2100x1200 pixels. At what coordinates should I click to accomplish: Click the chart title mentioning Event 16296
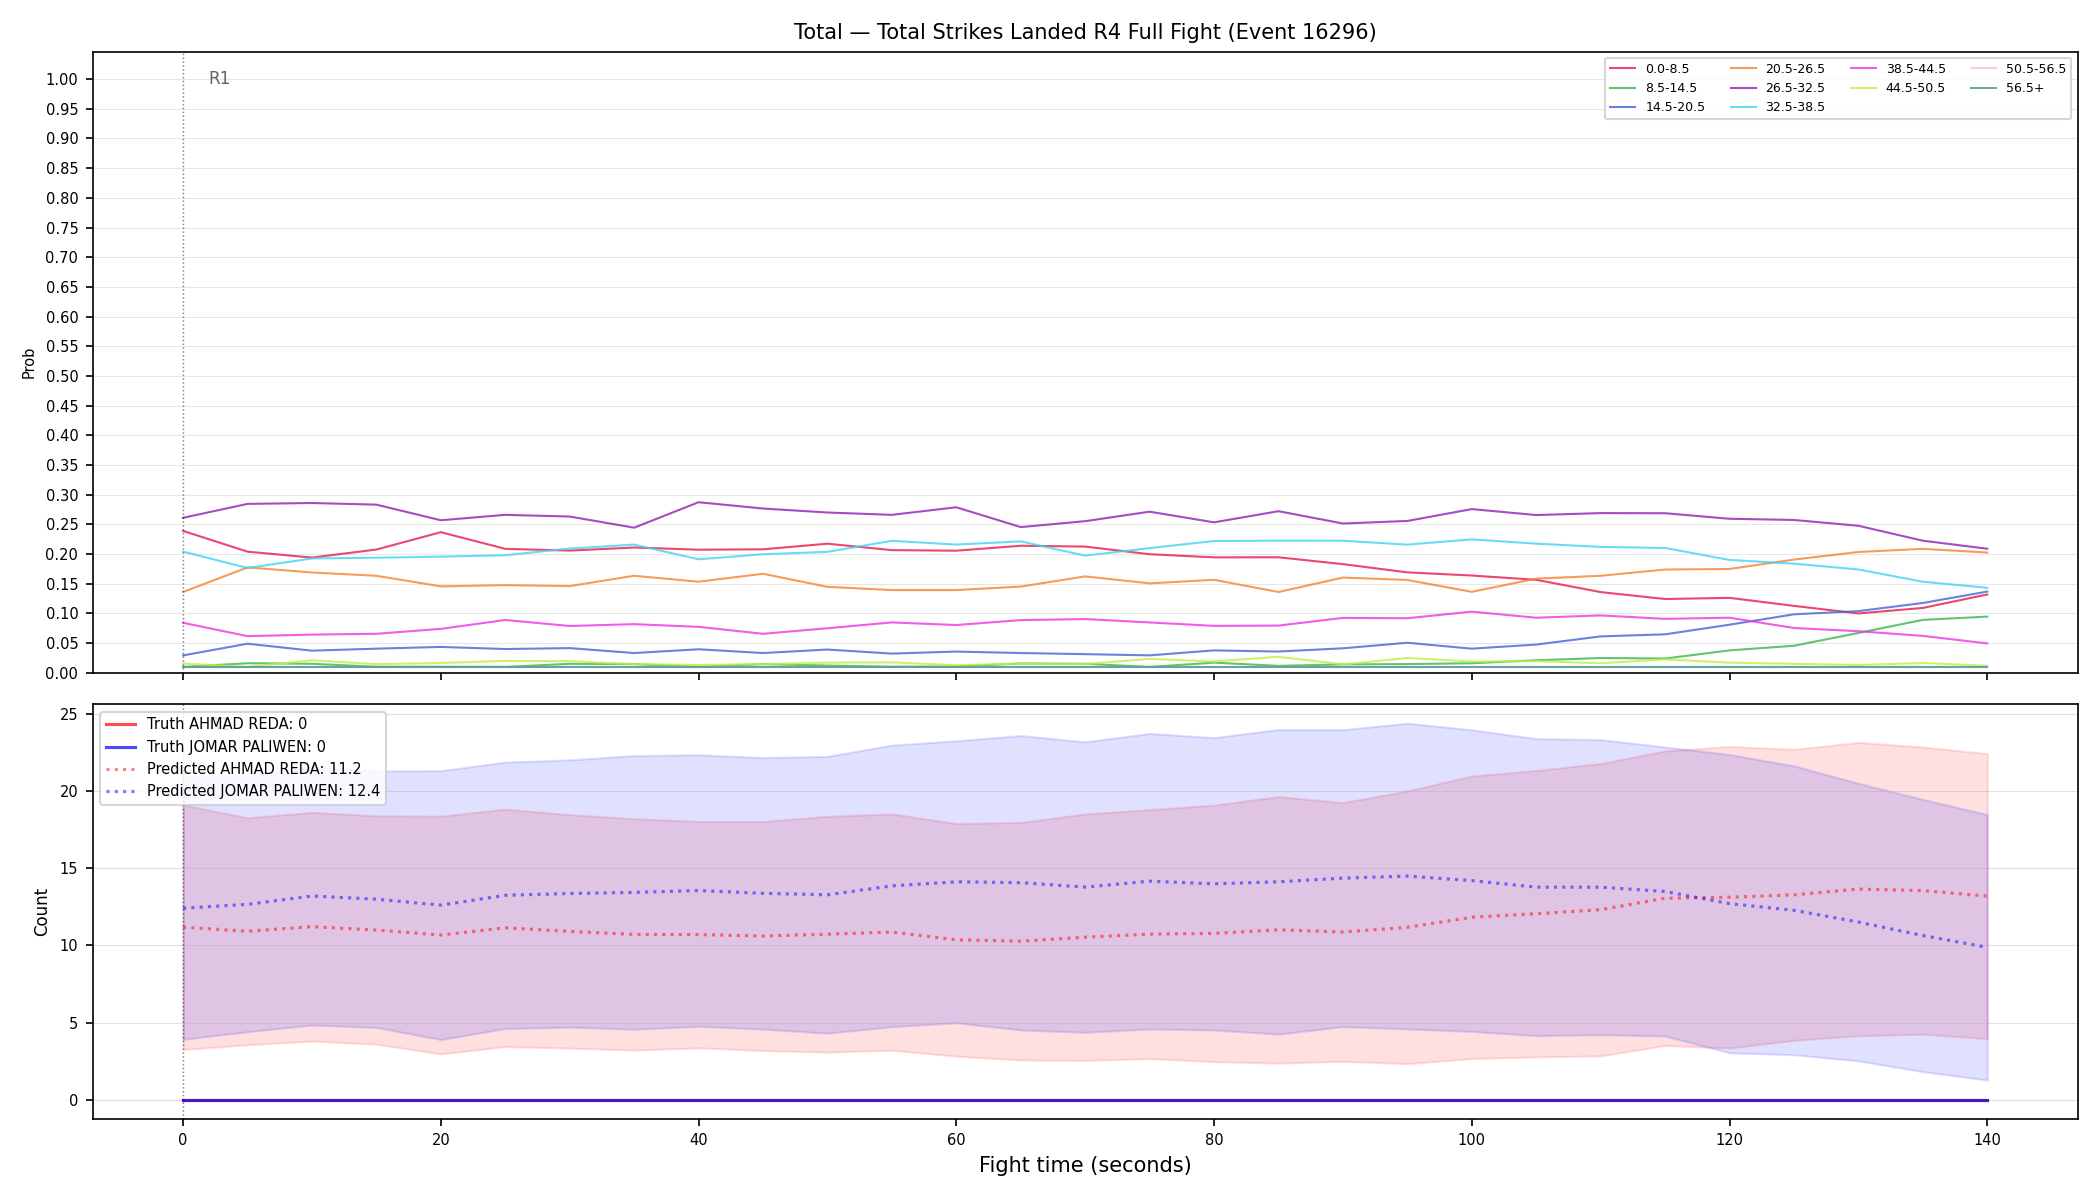click(1085, 32)
